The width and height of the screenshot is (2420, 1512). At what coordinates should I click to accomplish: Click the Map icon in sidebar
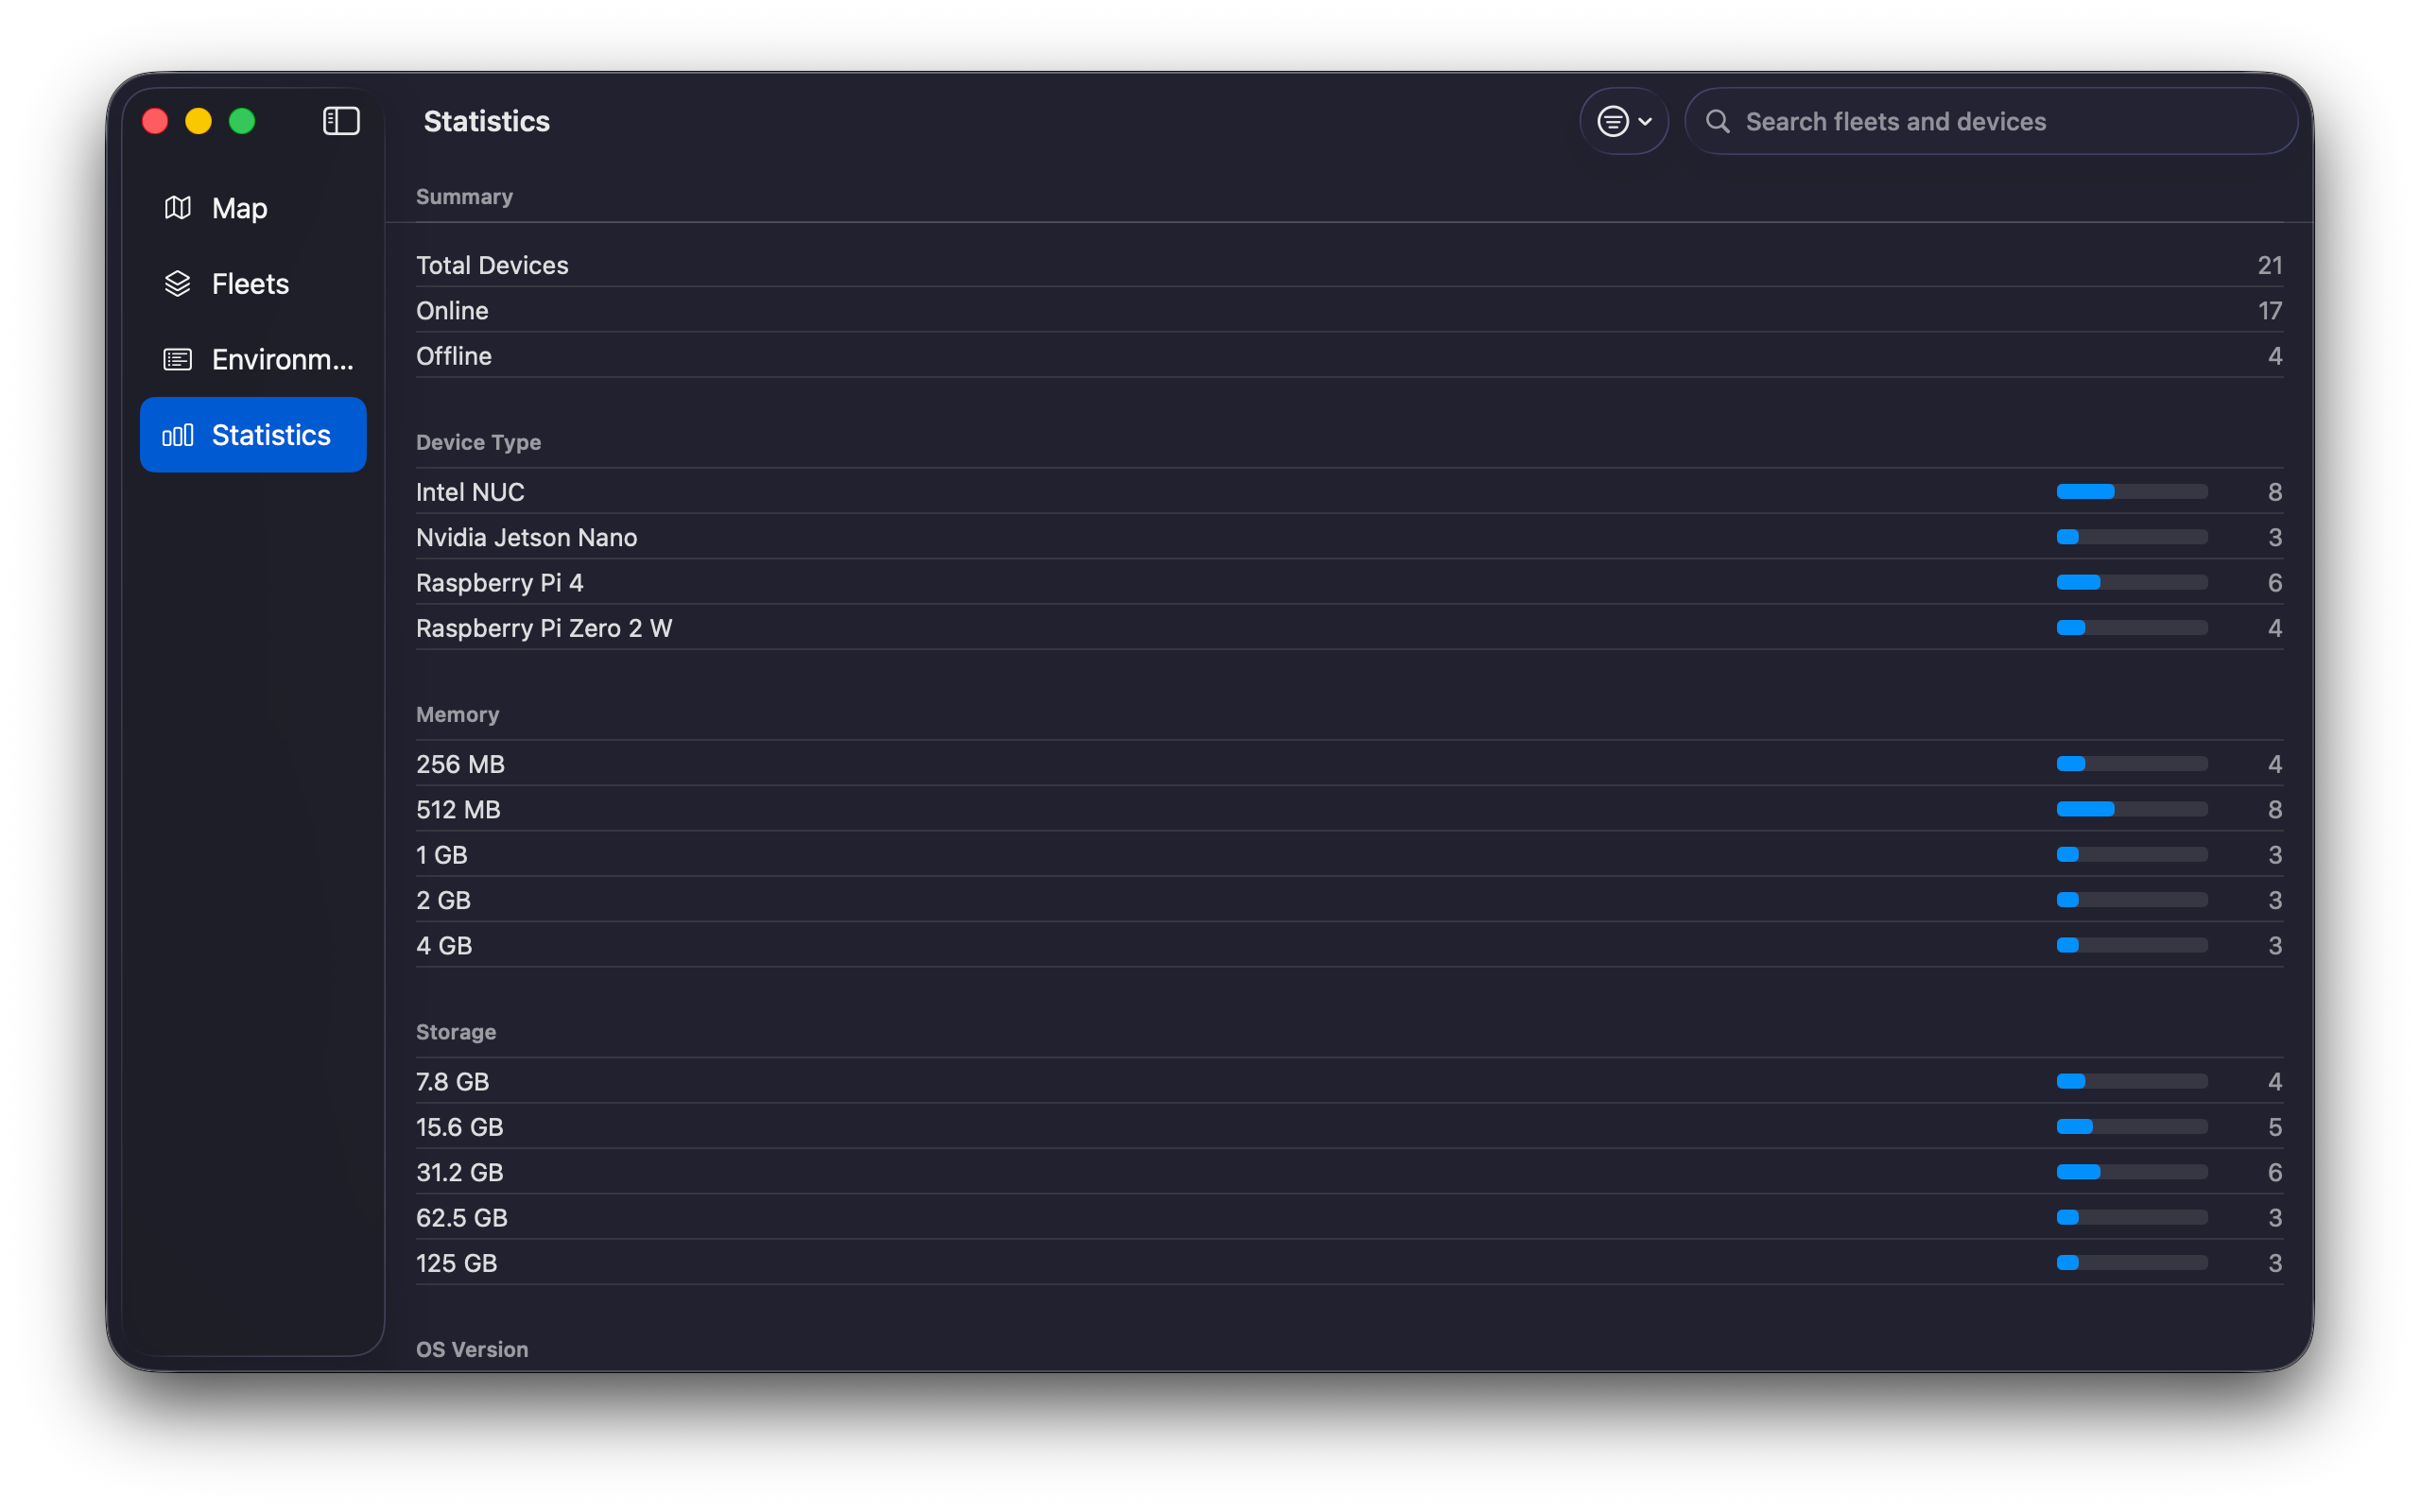tap(178, 208)
